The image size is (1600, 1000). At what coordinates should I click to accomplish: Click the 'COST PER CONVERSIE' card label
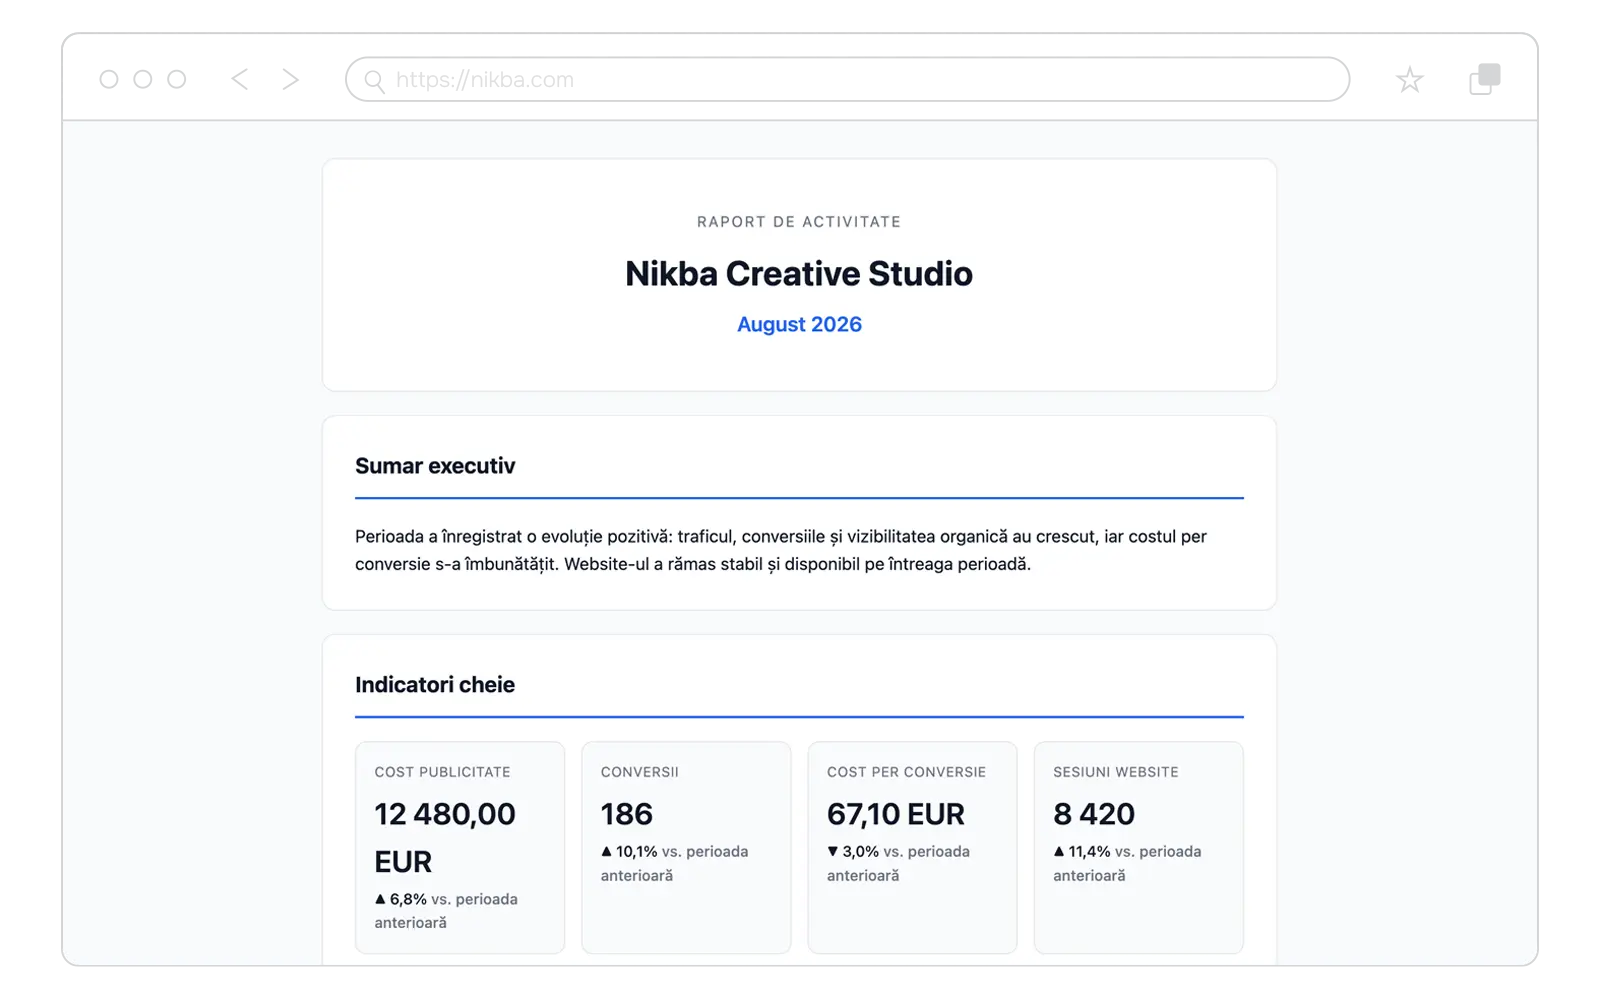point(906,772)
